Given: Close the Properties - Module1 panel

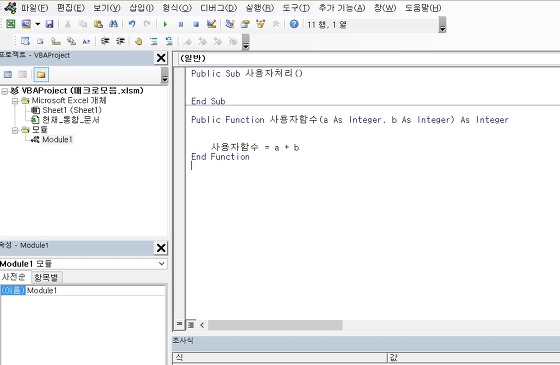Looking at the screenshot, I should (161, 248).
